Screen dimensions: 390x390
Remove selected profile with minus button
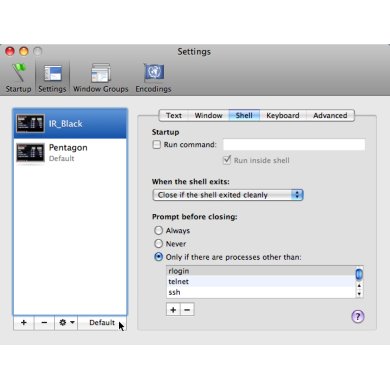[44, 323]
